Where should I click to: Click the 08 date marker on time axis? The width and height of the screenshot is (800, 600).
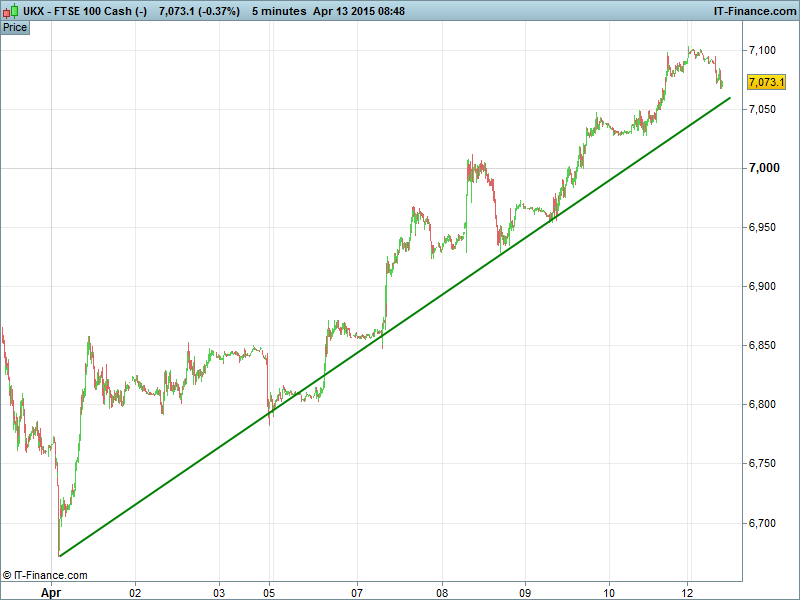441,592
